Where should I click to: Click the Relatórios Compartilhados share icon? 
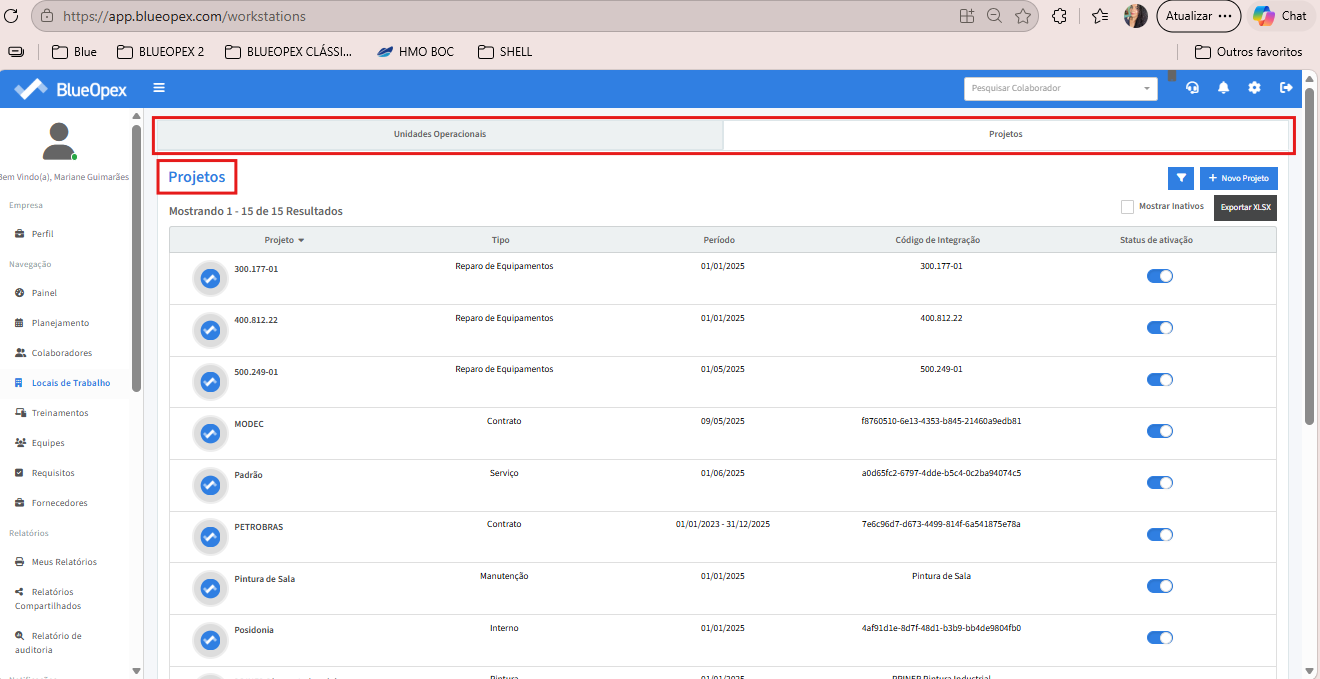(x=21, y=592)
